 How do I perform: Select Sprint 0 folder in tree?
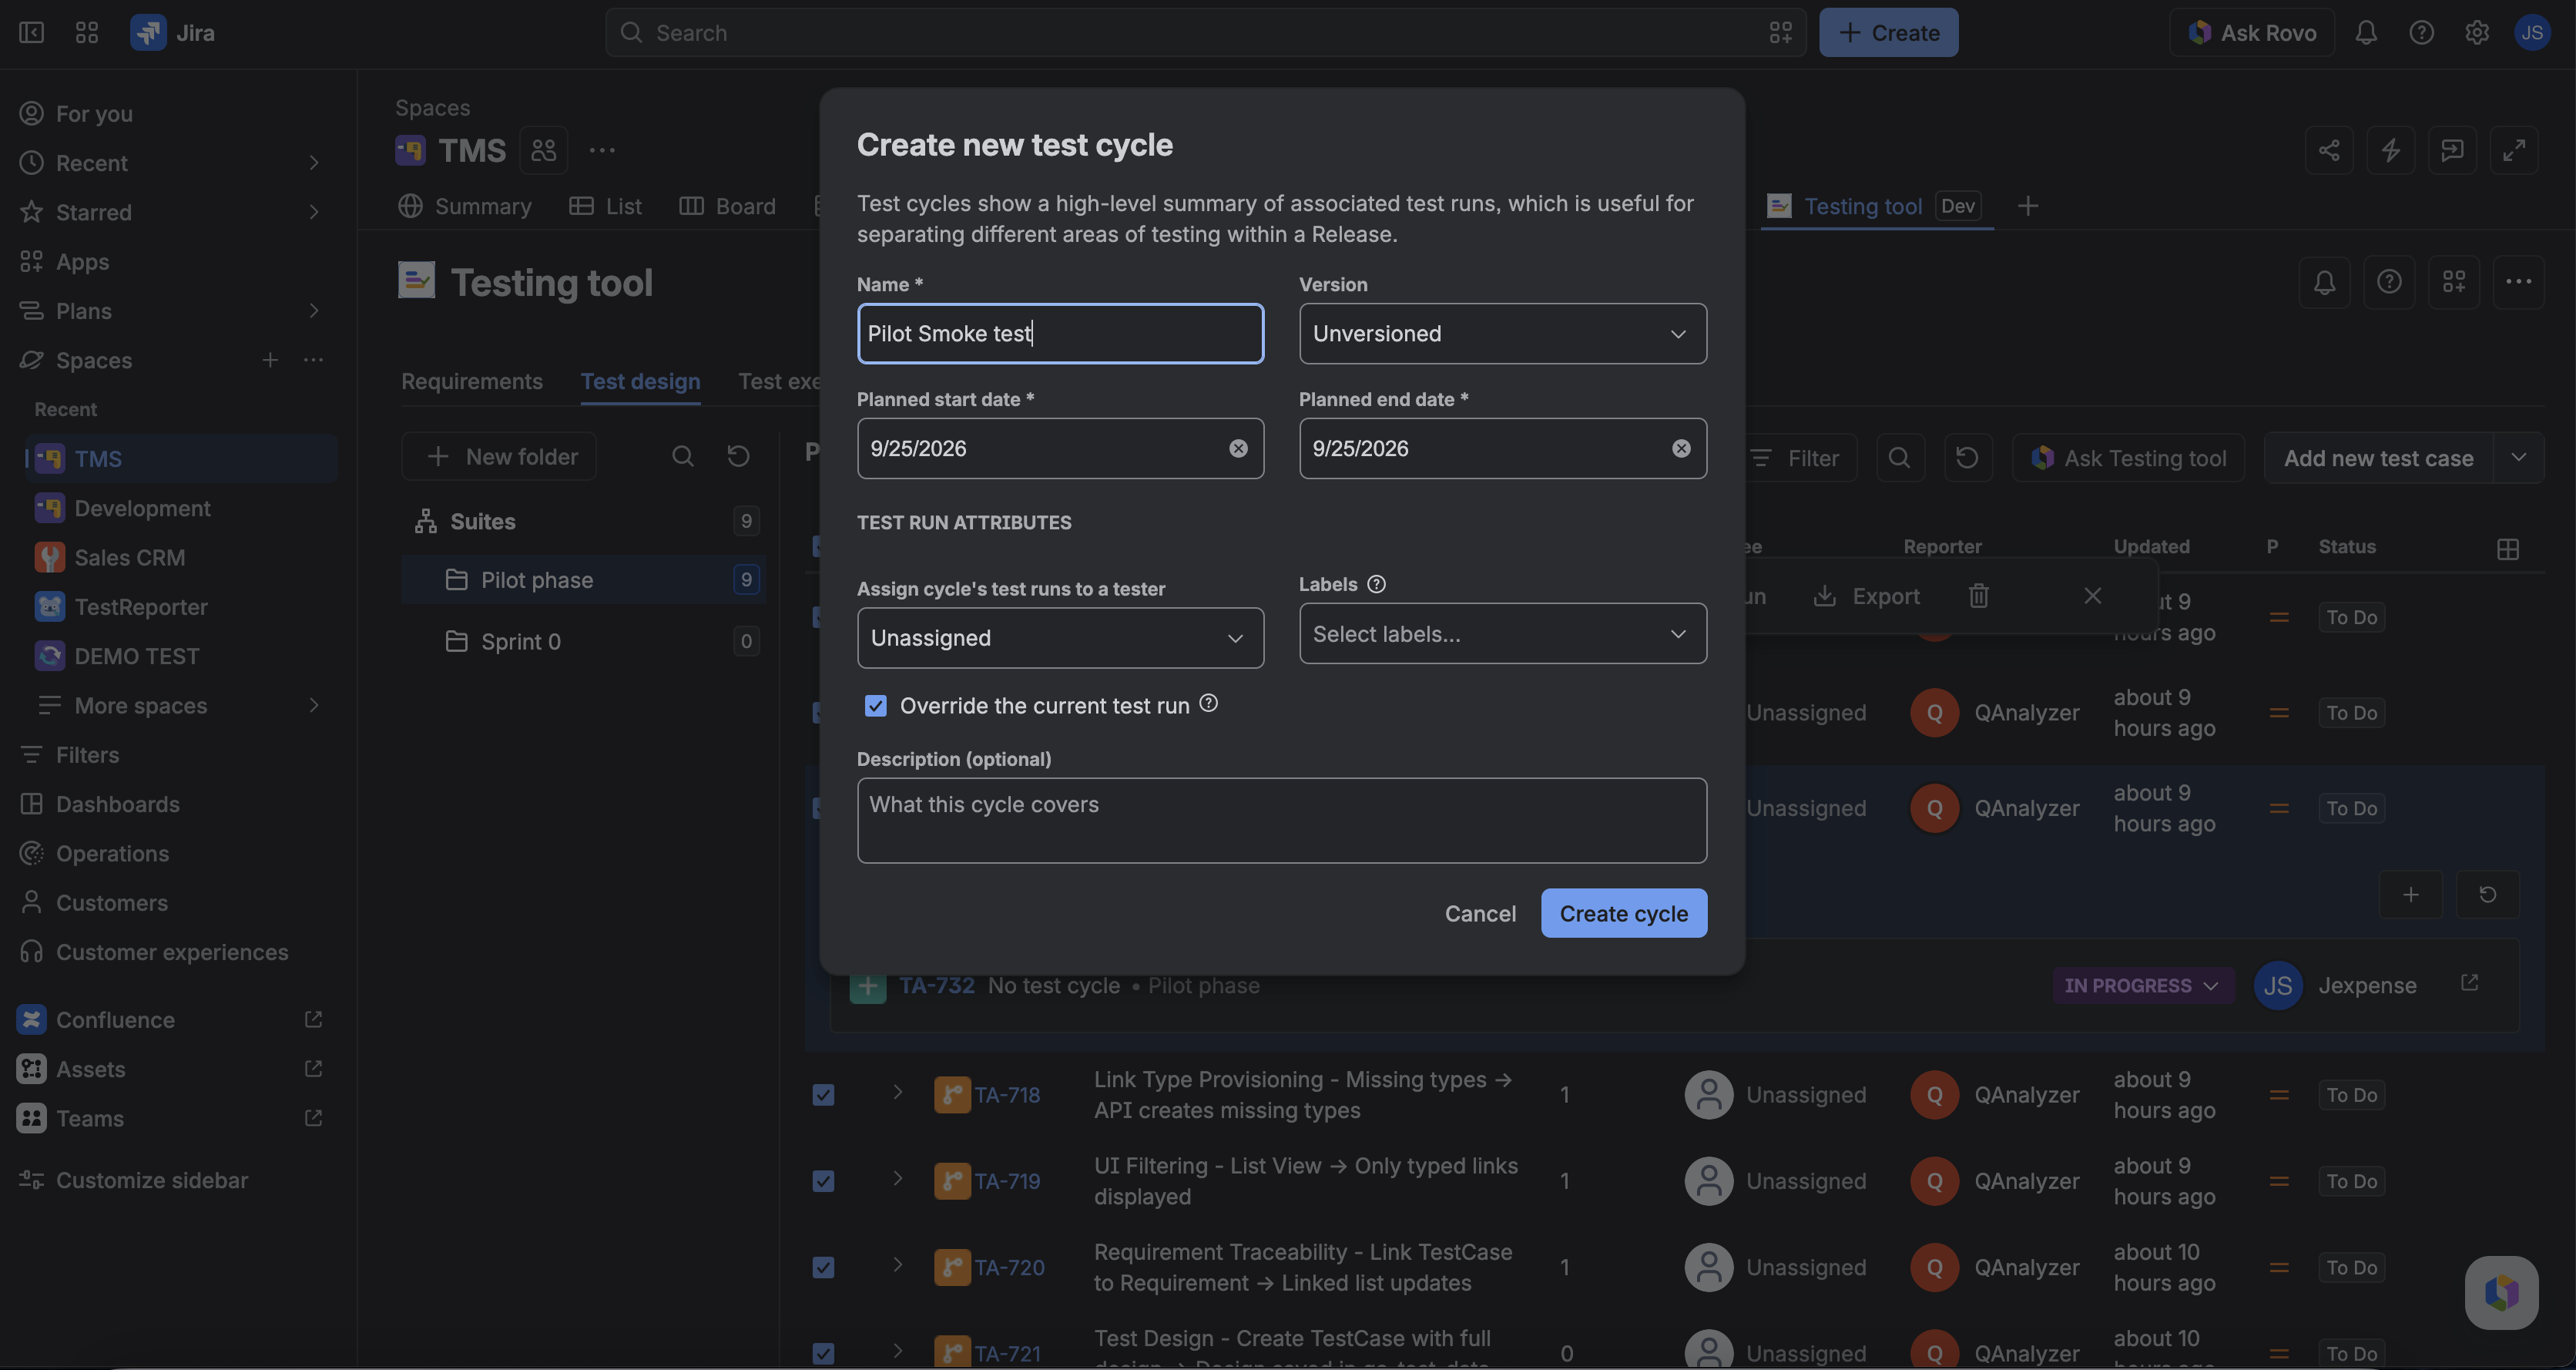[584, 641]
